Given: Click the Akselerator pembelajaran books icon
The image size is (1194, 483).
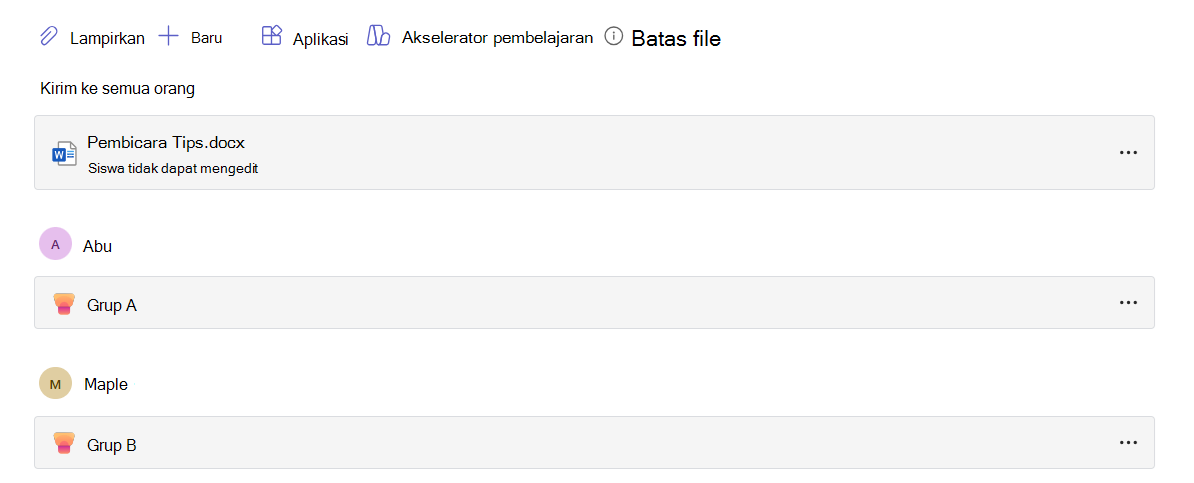Looking at the screenshot, I should coord(378,37).
